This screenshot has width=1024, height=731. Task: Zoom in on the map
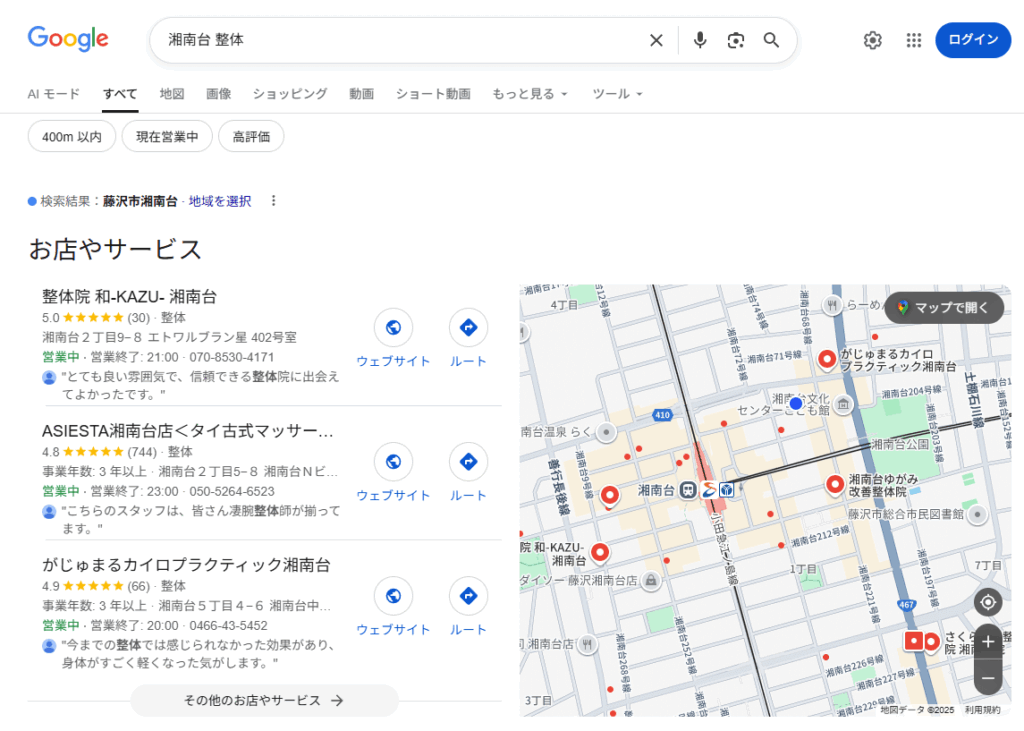pyautogui.click(x=988, y=642)
